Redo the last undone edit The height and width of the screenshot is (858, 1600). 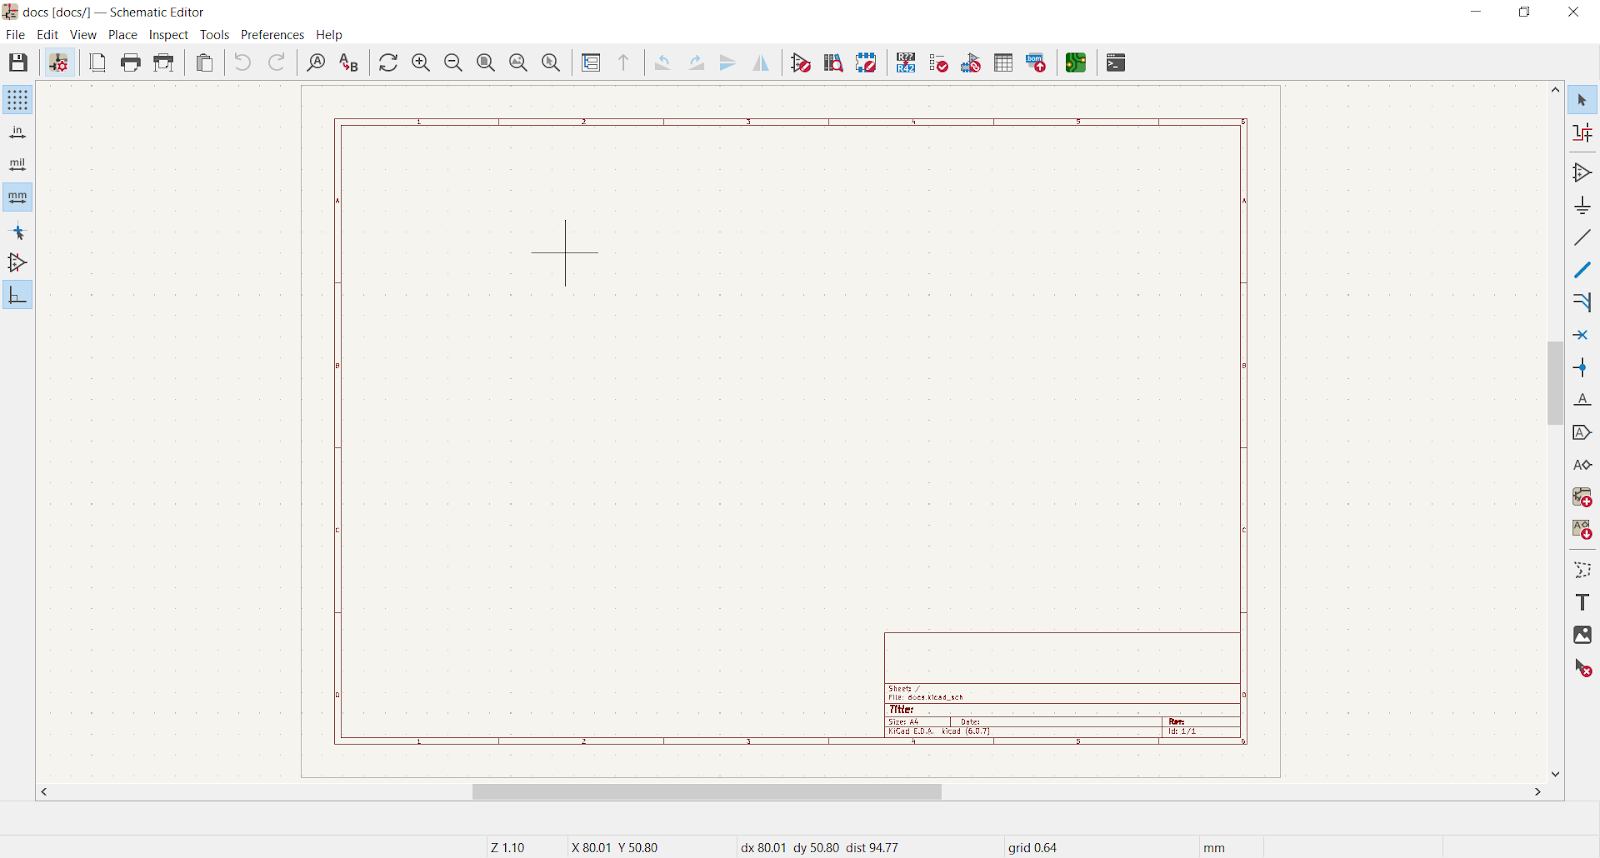277,63
